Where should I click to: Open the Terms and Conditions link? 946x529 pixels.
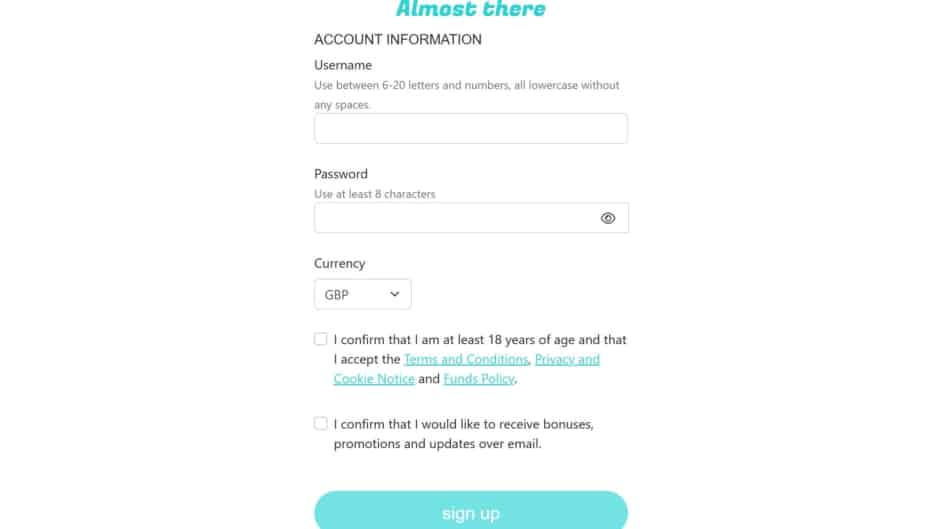tap(466, 359)
